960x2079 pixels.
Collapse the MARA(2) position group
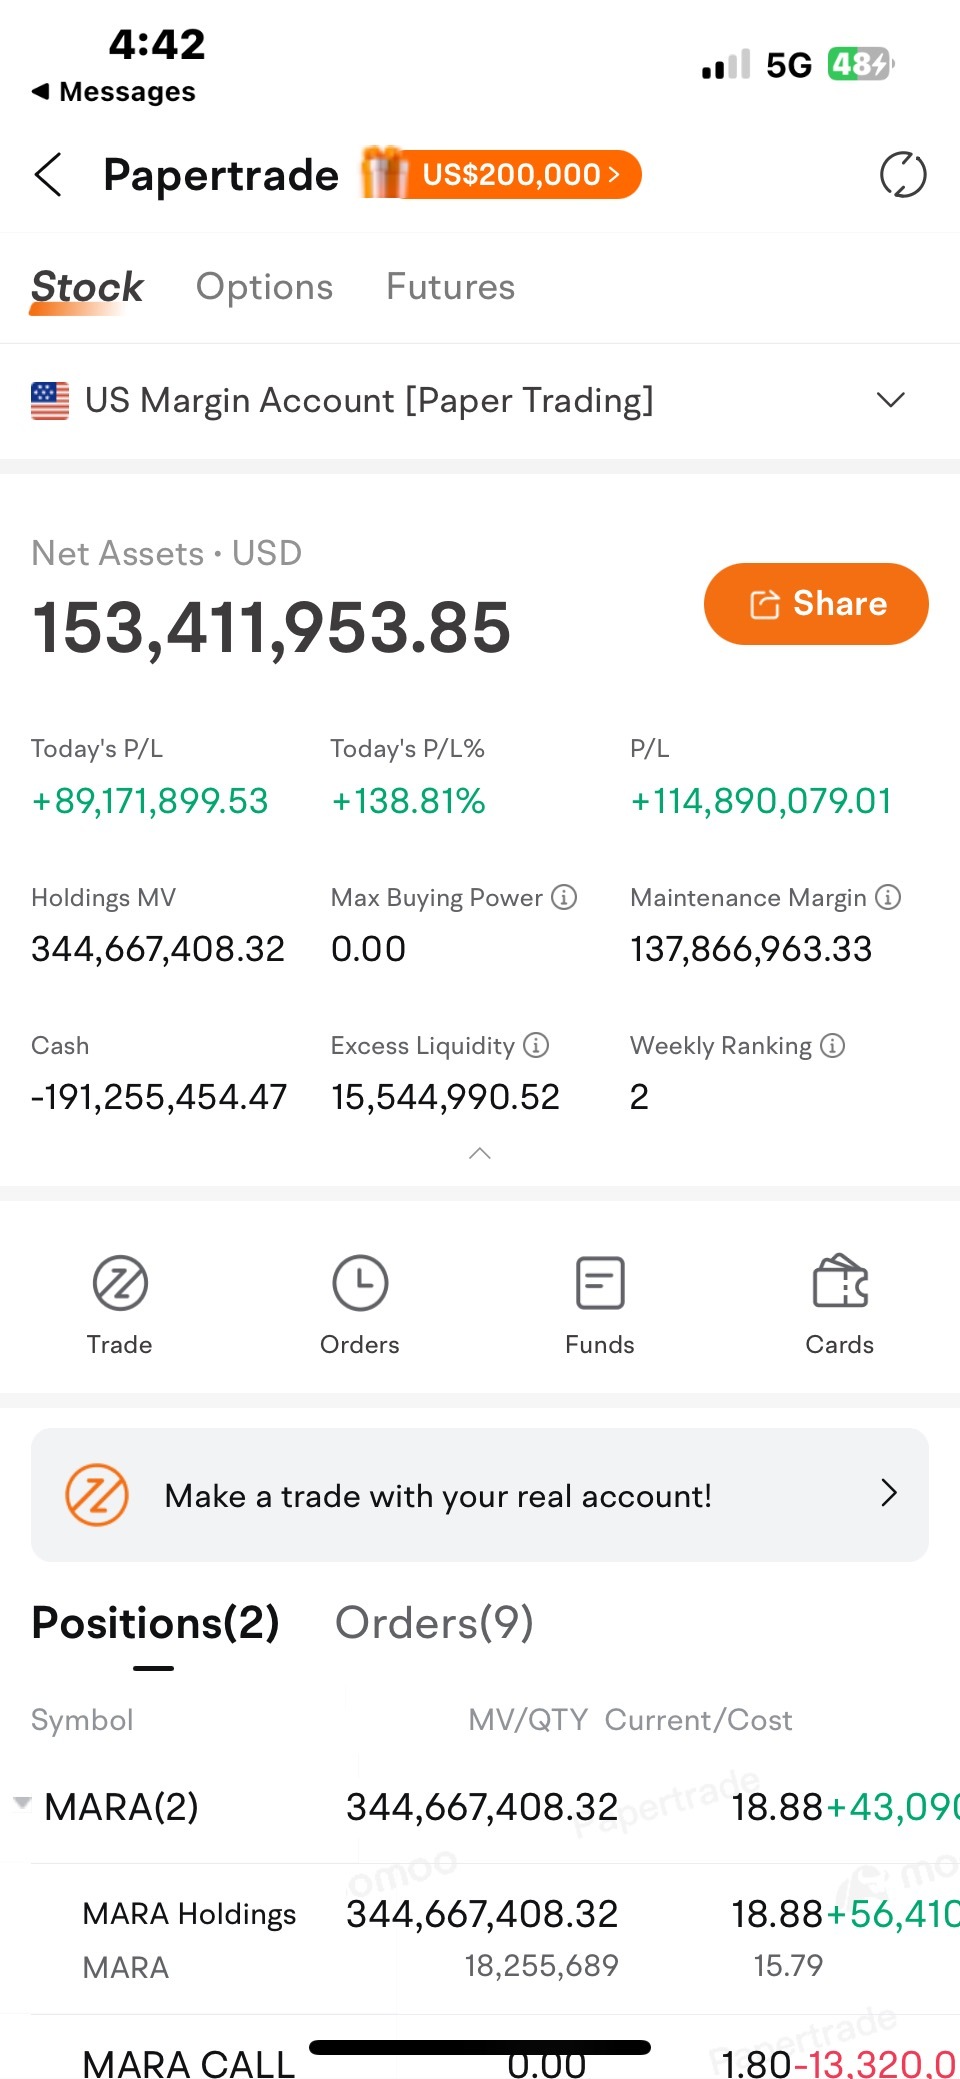22,1803
